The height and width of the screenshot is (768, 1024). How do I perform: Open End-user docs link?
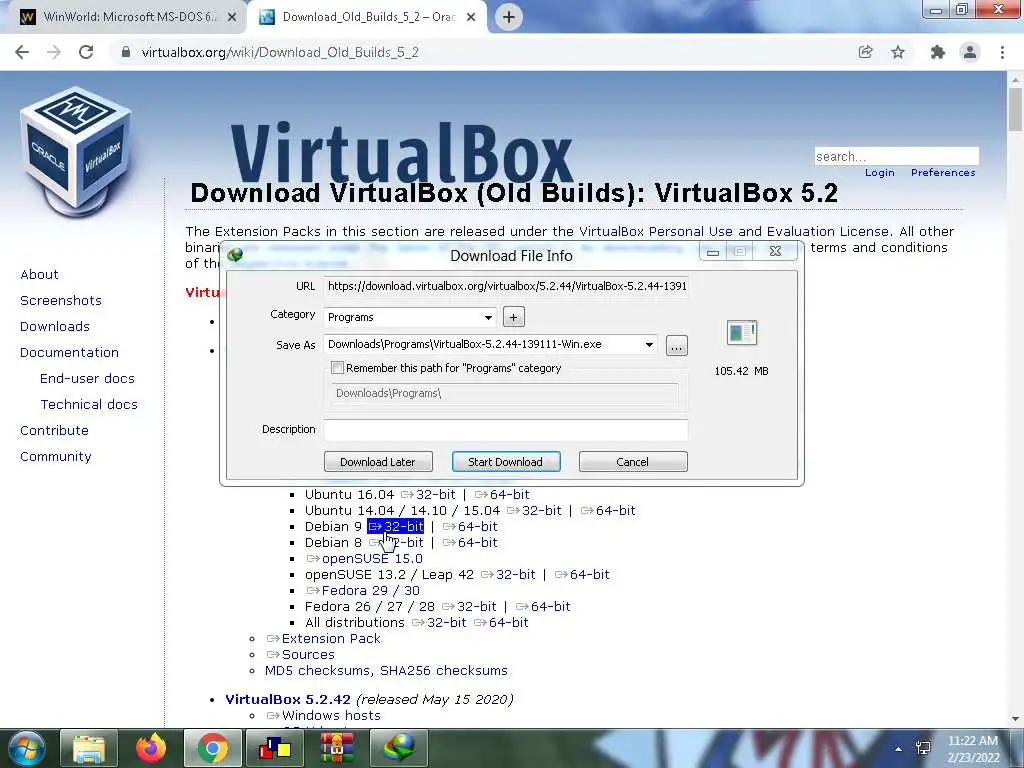(87, 379)
